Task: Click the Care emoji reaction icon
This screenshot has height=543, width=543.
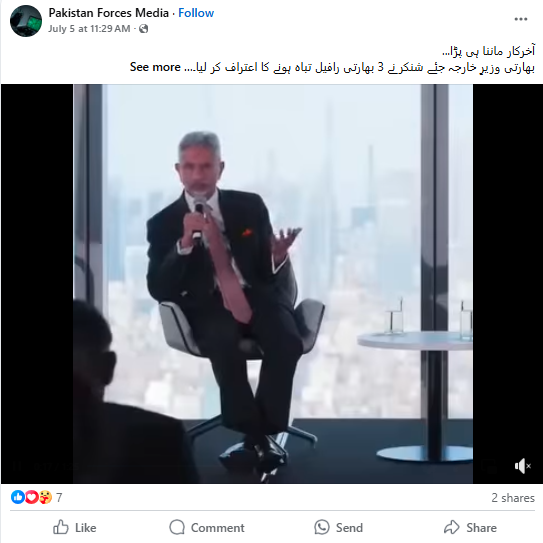Action: pos(45,497)
